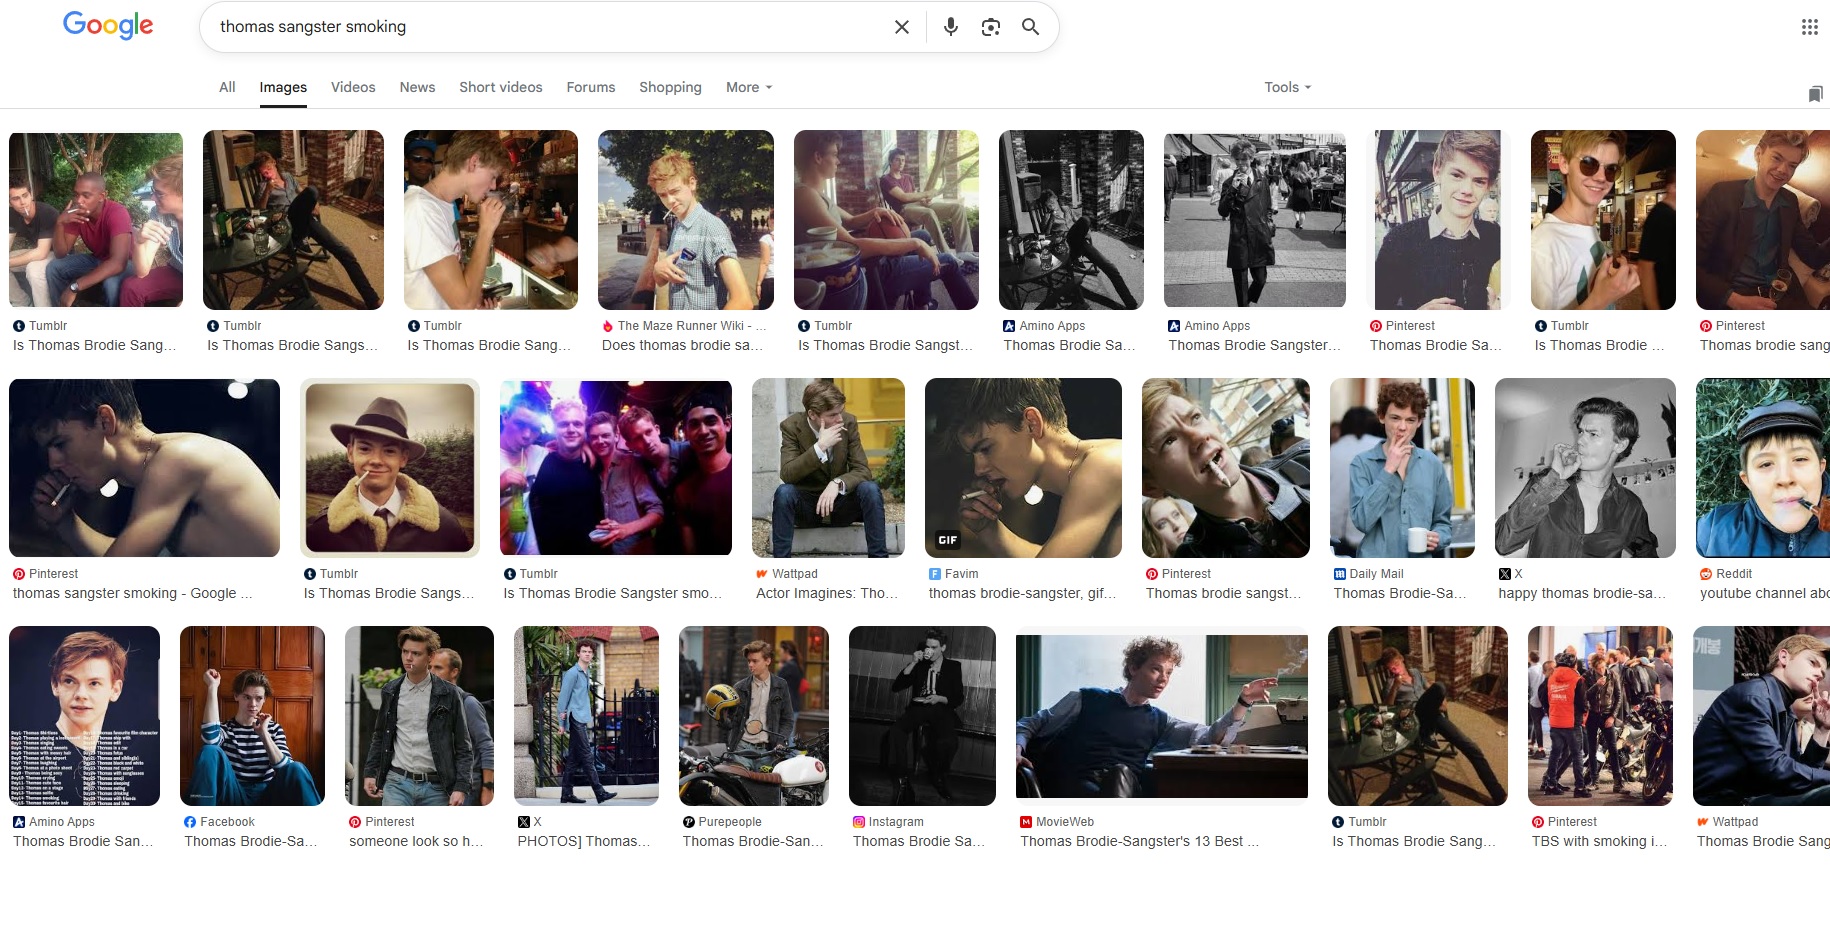Expand the Tools dropdown
Image resolution: width=1830 pixels, height=942 pixels.
click(1287, 87)
